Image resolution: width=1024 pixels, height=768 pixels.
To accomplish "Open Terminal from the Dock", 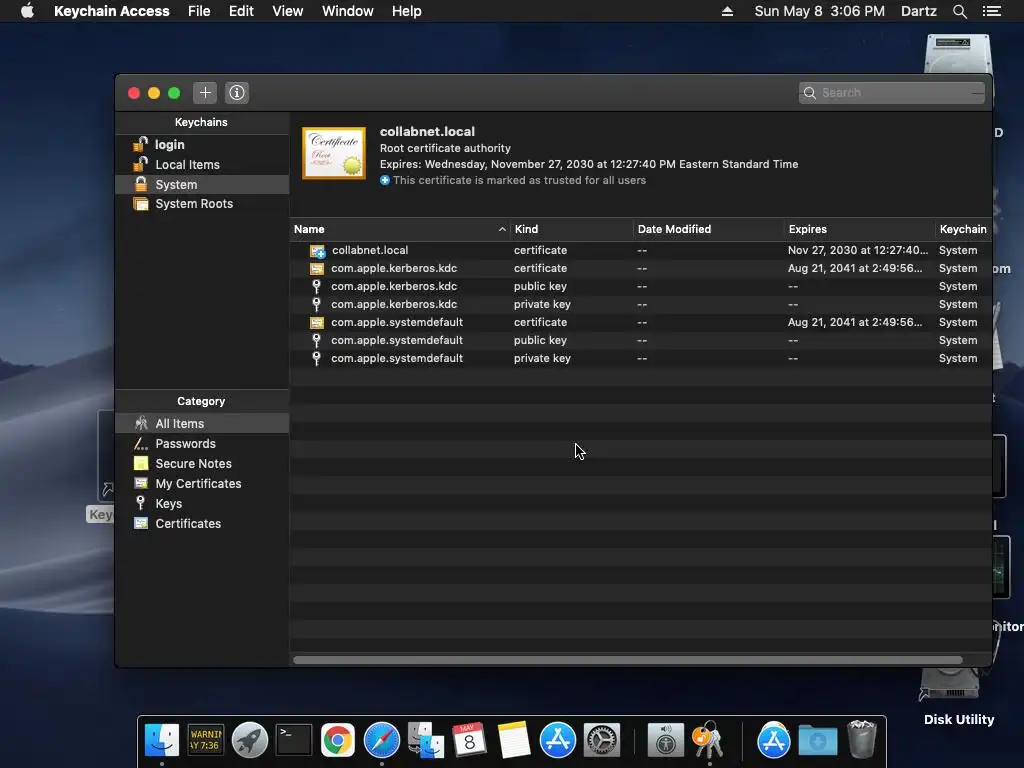I will pos(294,740).
